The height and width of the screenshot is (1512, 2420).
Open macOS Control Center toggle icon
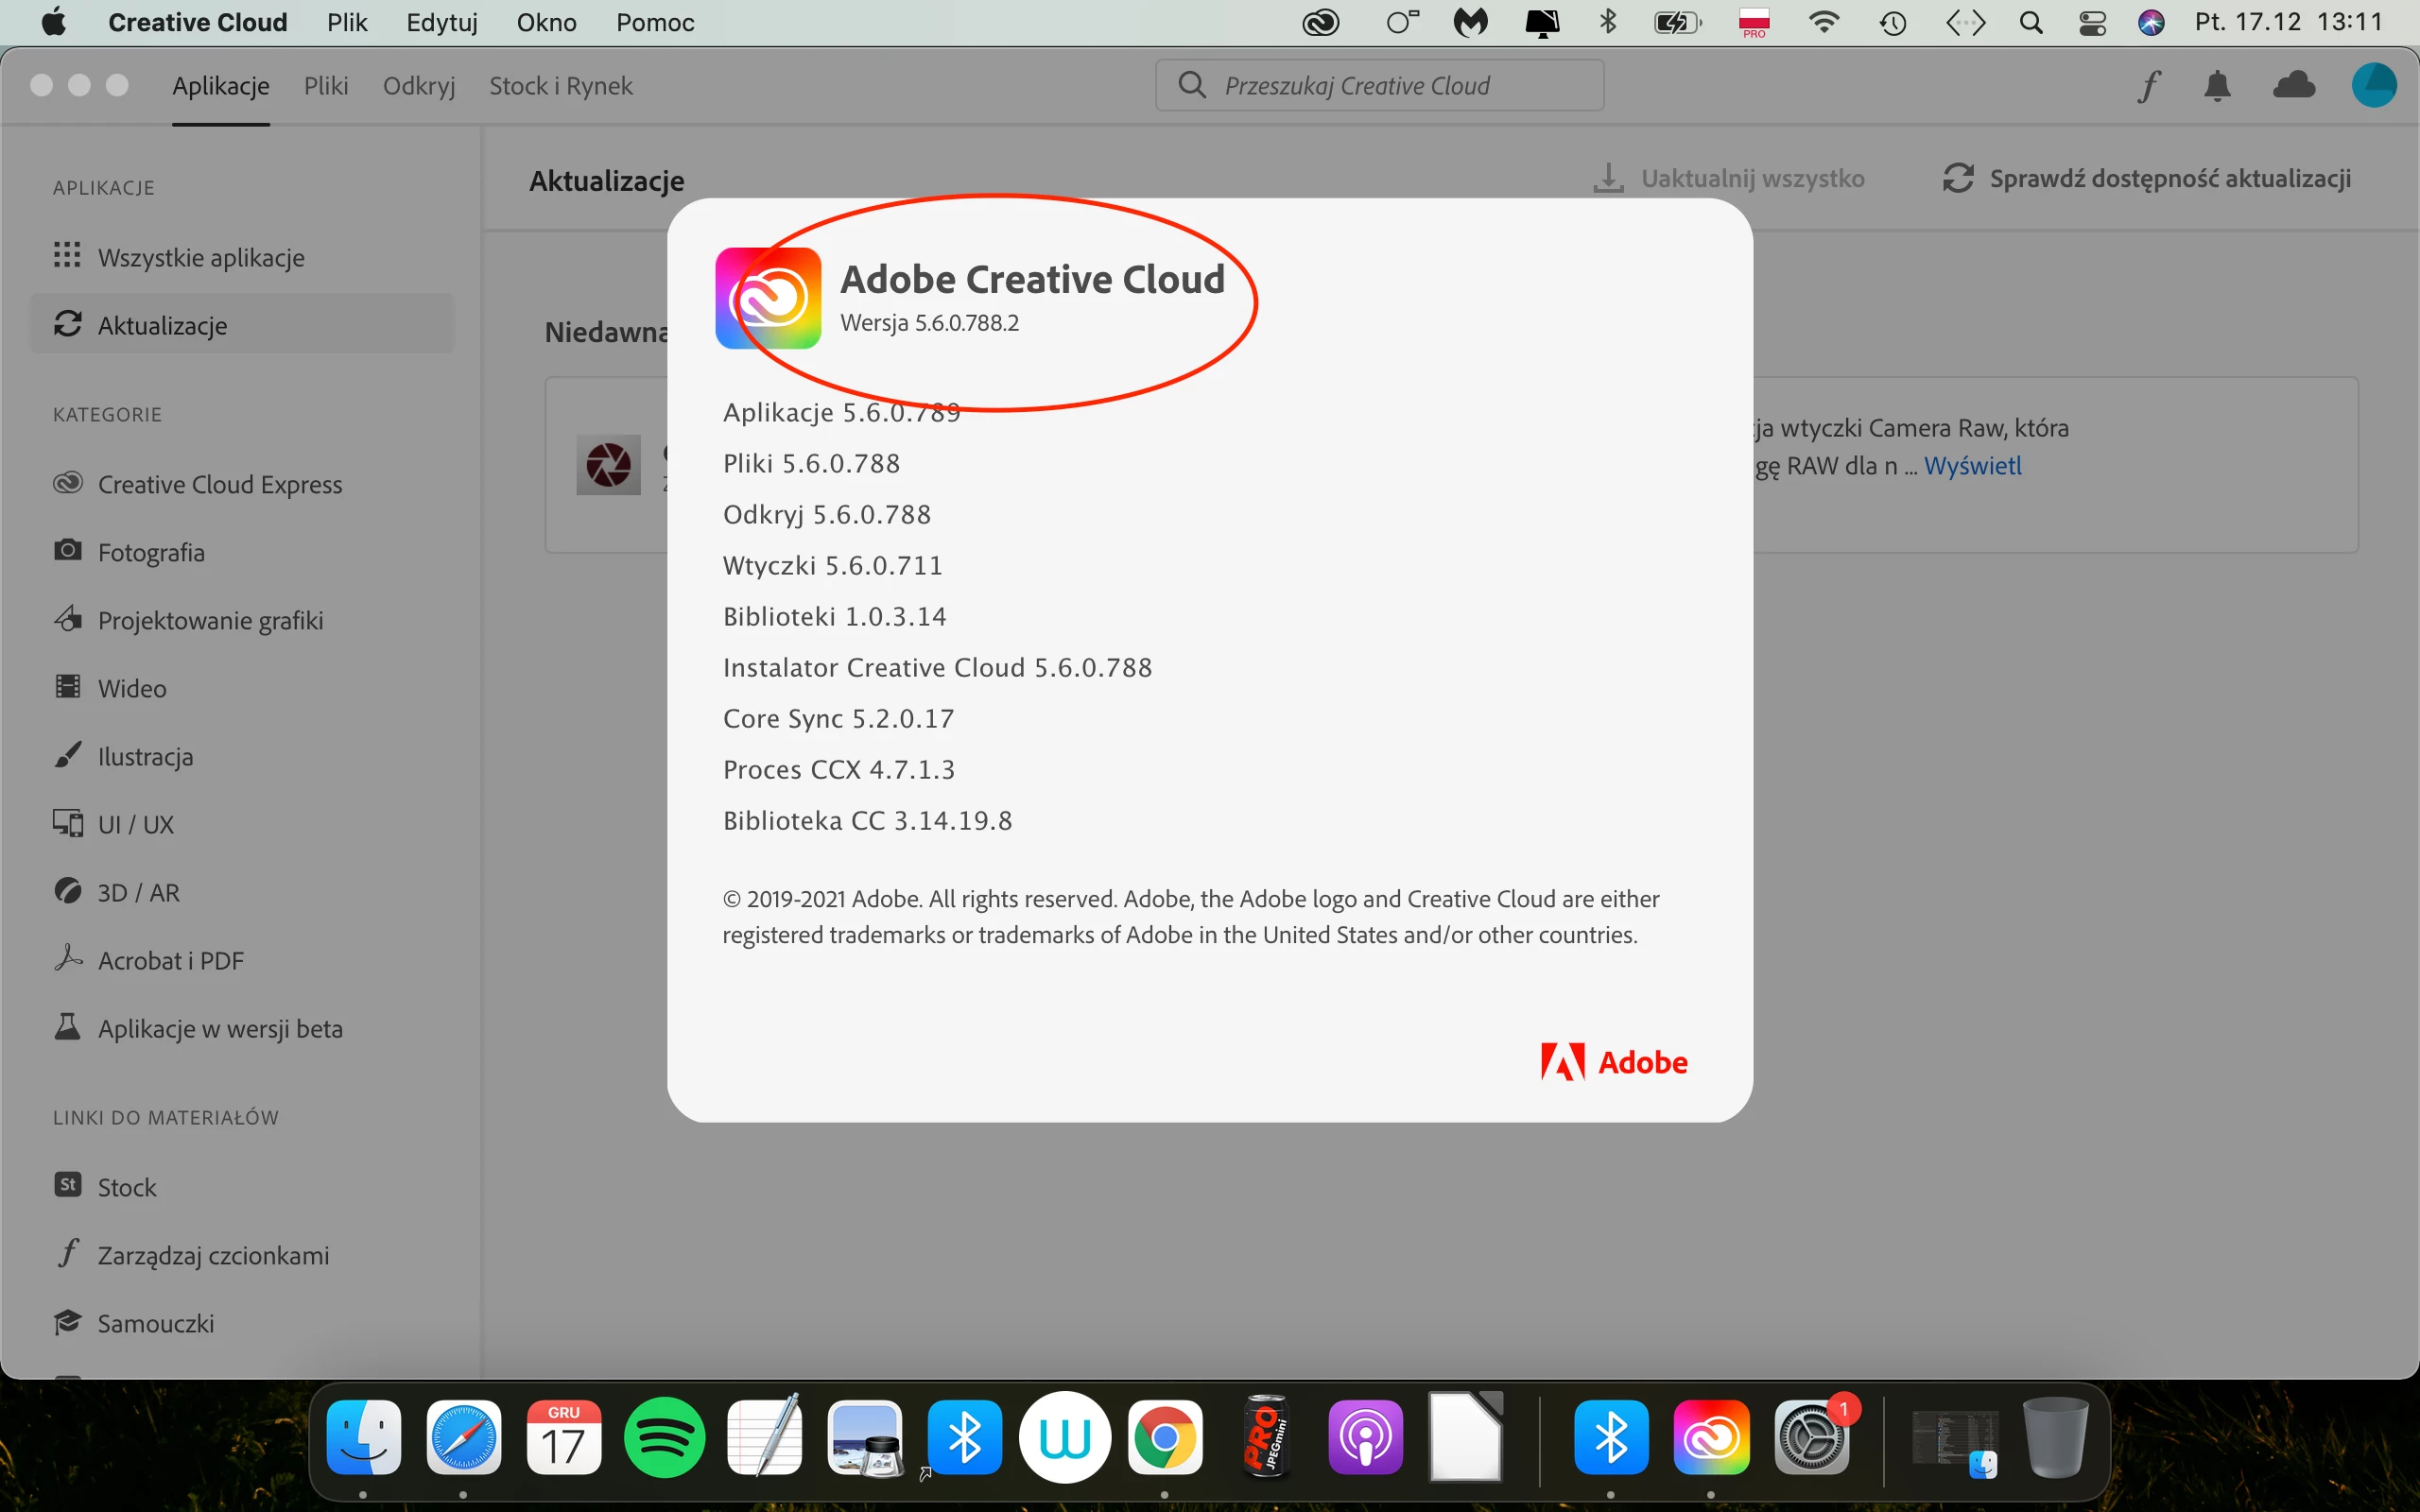(x=2092, y=22)
